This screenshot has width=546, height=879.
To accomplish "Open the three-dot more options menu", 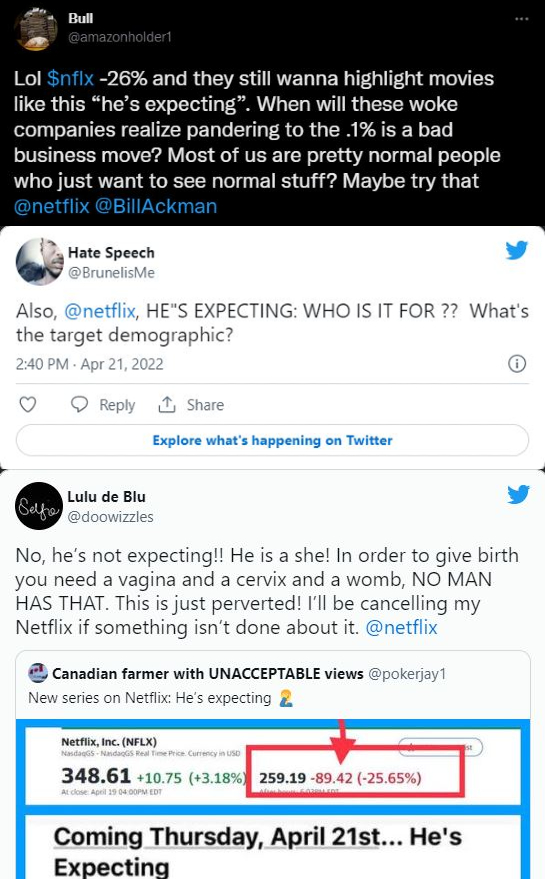I will click(521, 19).
